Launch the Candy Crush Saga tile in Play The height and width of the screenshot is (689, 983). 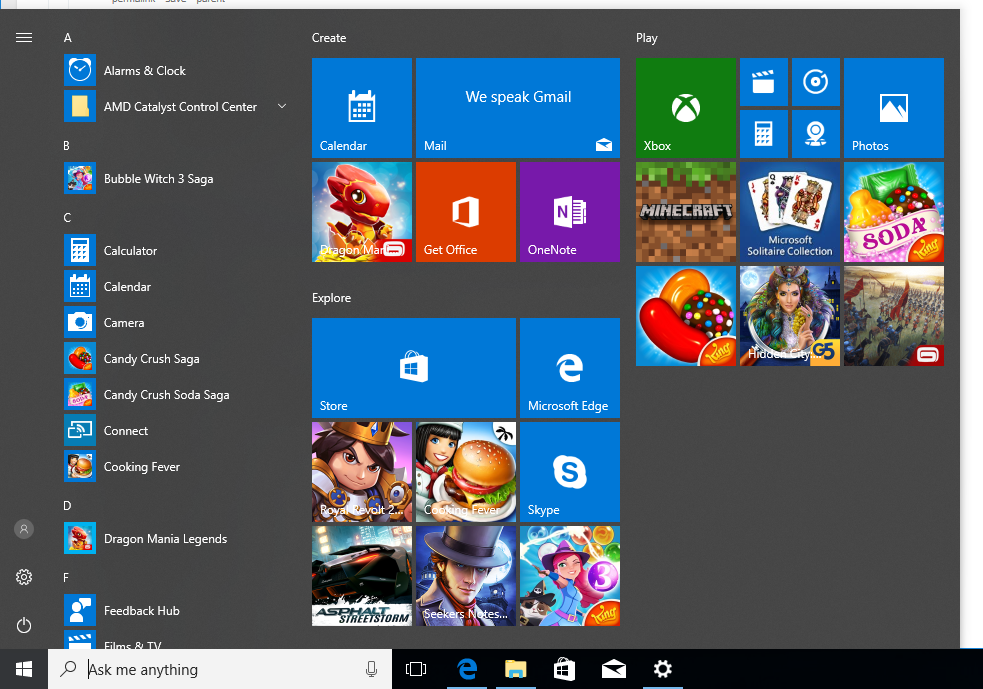coord(686,316)
